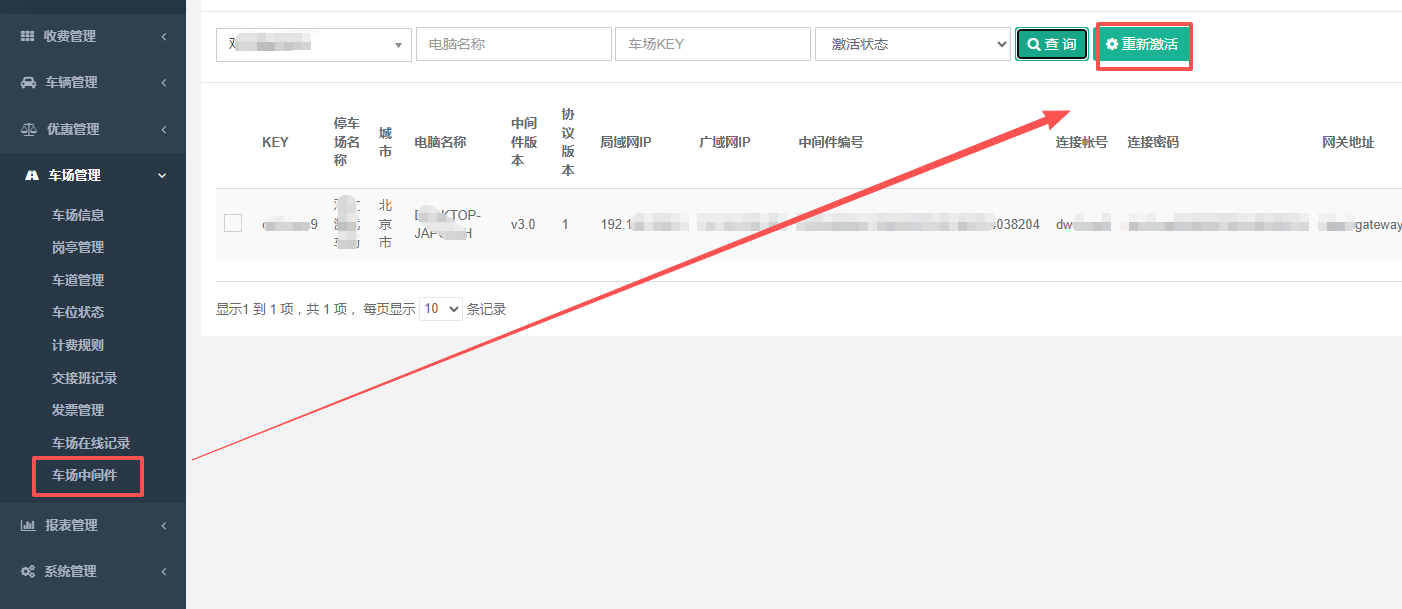Open 计费规则 in the sidebar

78,345
